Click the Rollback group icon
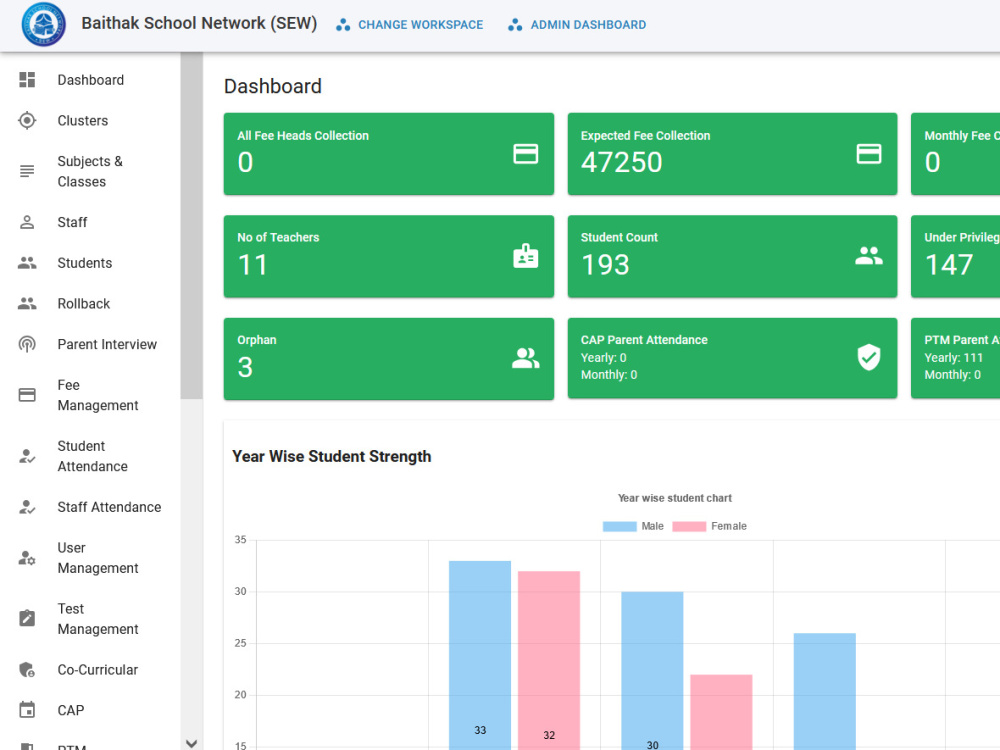 tap(27, 304)
